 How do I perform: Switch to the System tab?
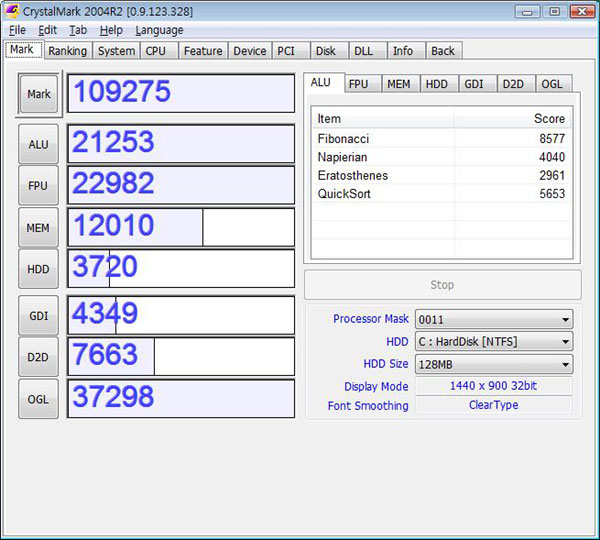[116, 51]
